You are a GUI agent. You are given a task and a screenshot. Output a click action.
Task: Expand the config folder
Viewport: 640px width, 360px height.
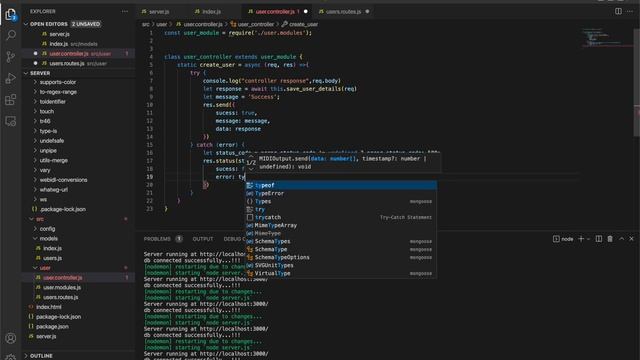coord(47,229)
